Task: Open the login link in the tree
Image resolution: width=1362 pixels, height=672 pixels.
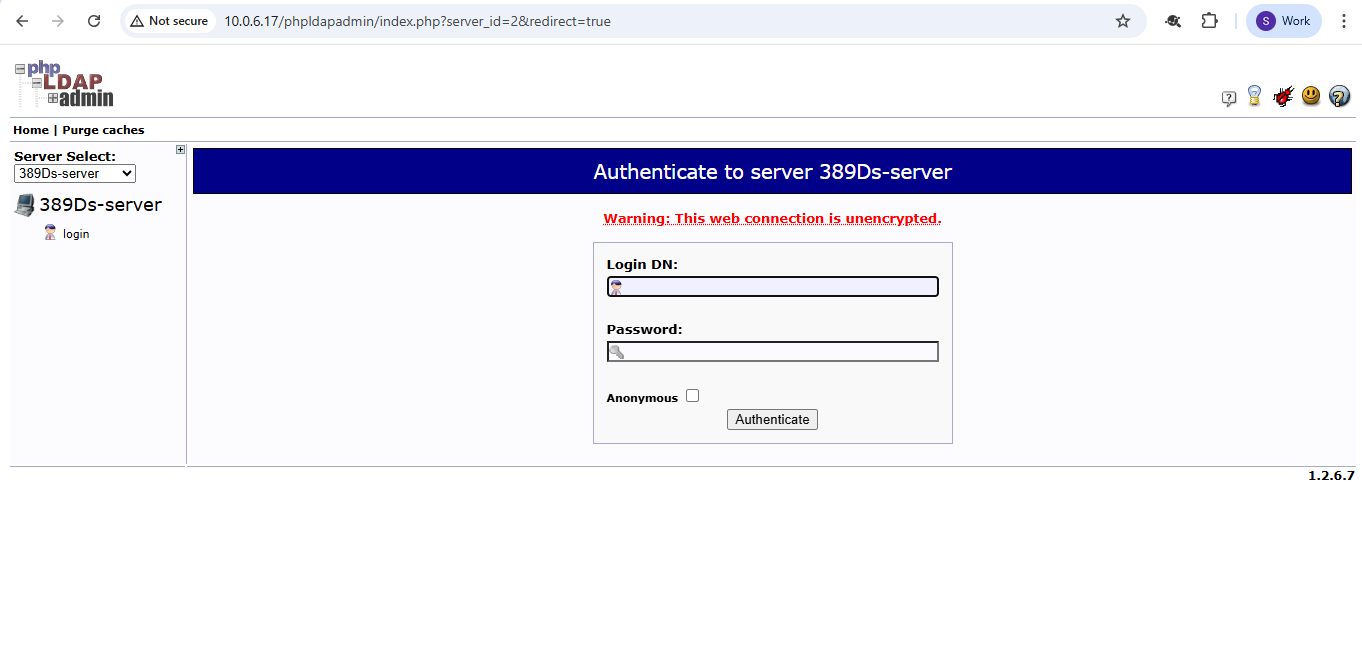Action: coord(76,234)
